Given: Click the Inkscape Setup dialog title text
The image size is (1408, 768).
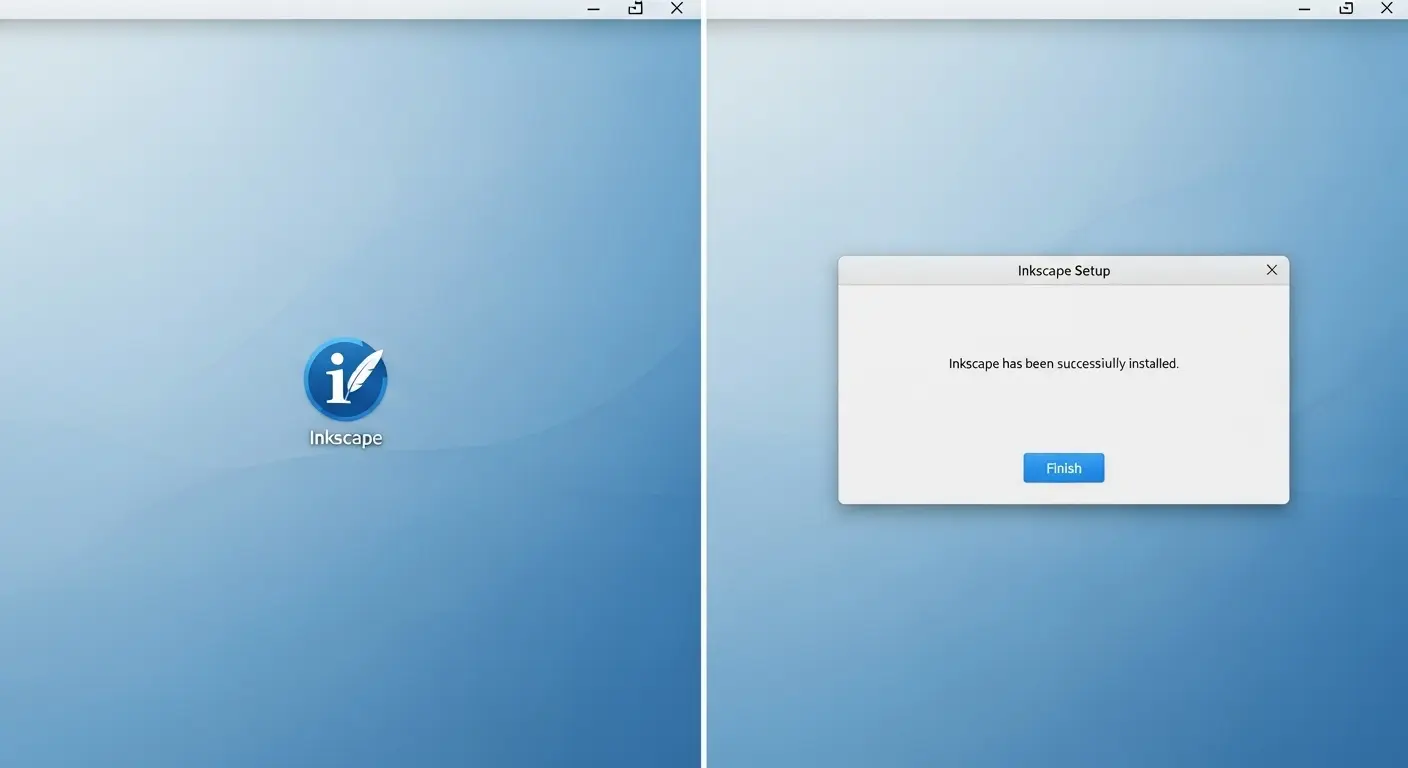Looking at the screenshot, I should pyautogui.click(x=1063, y=271).
